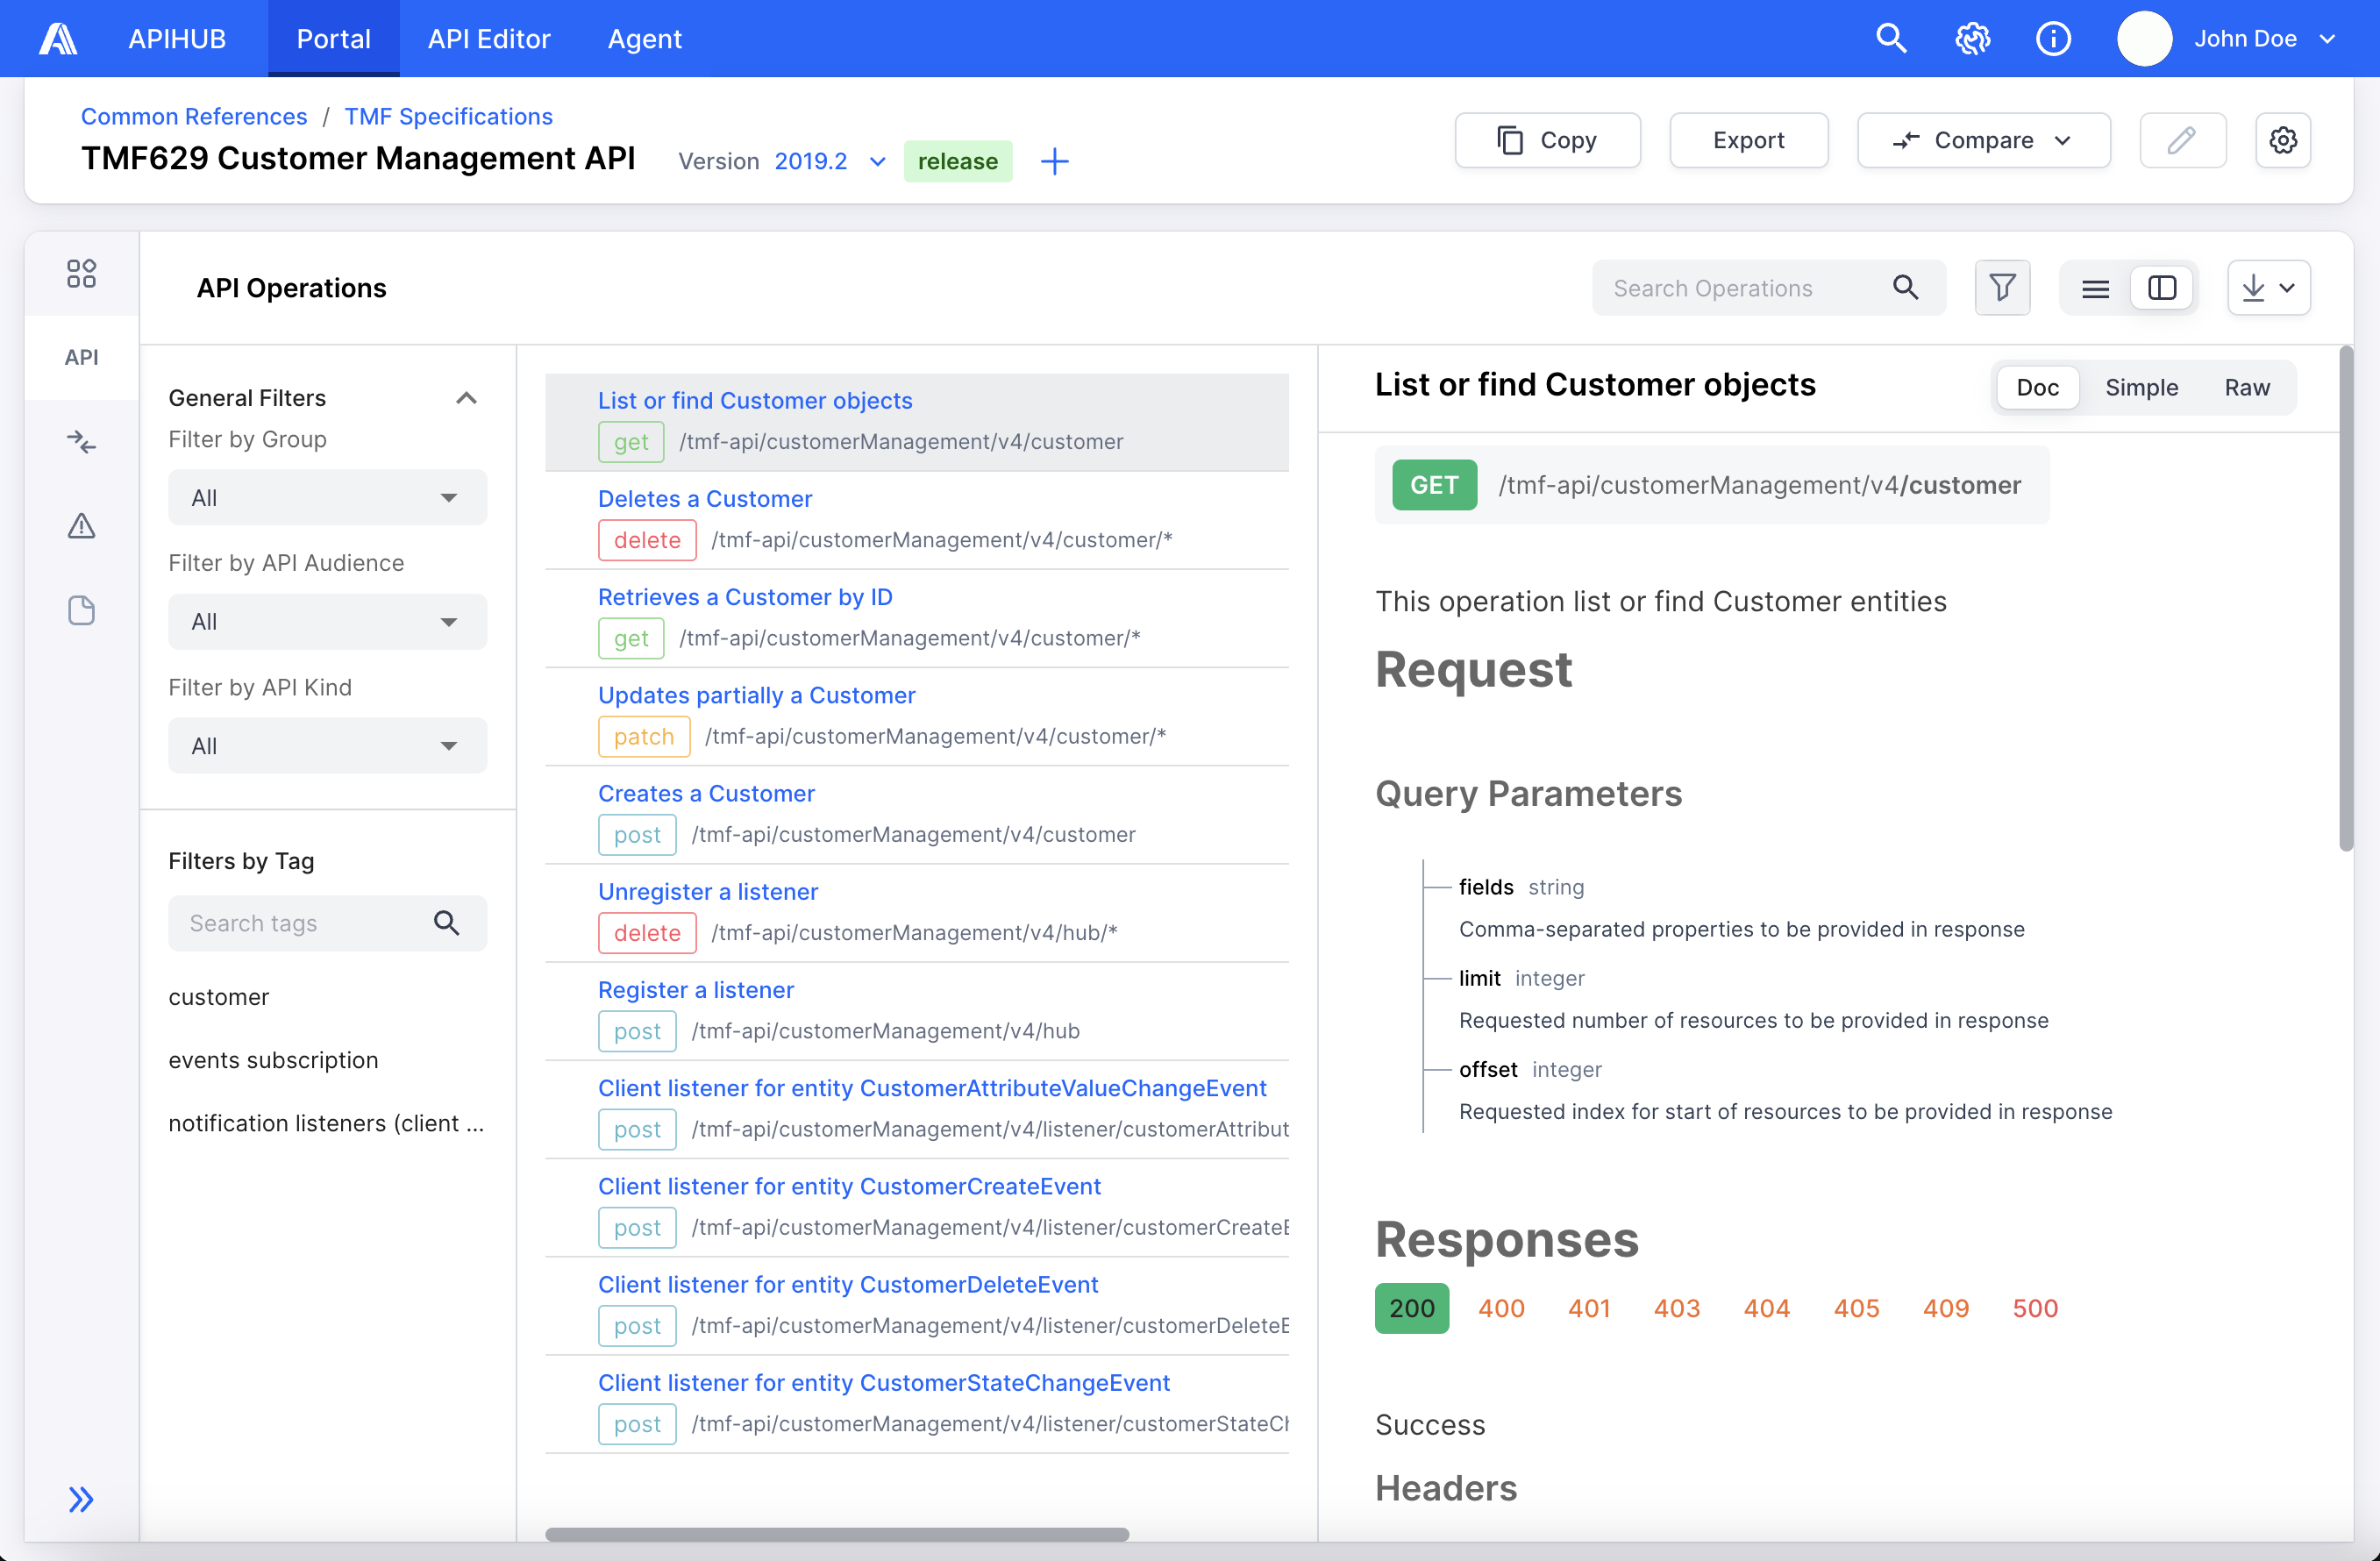Switch to list view mode

2095,288
